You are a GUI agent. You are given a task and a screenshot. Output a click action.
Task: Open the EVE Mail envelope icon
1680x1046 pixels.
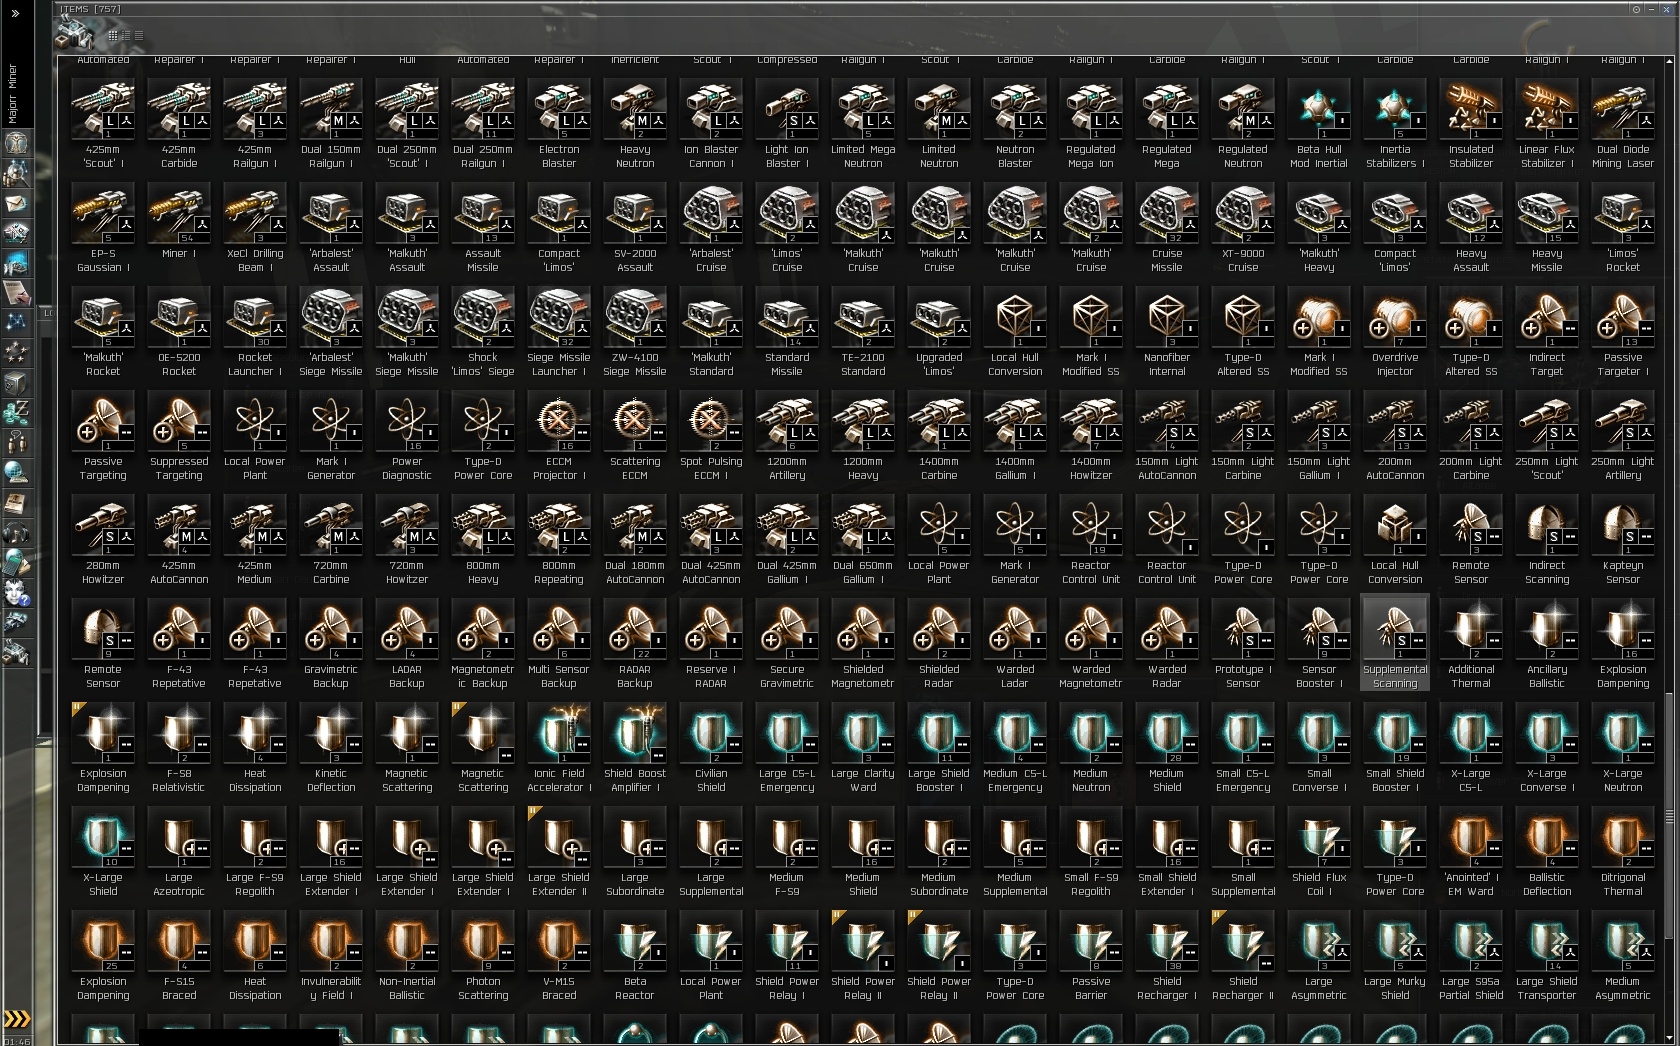tap(16, 203)
